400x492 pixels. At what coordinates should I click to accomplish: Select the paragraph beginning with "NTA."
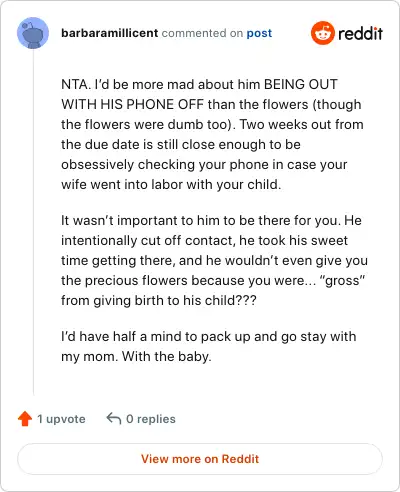click(212, 134)
